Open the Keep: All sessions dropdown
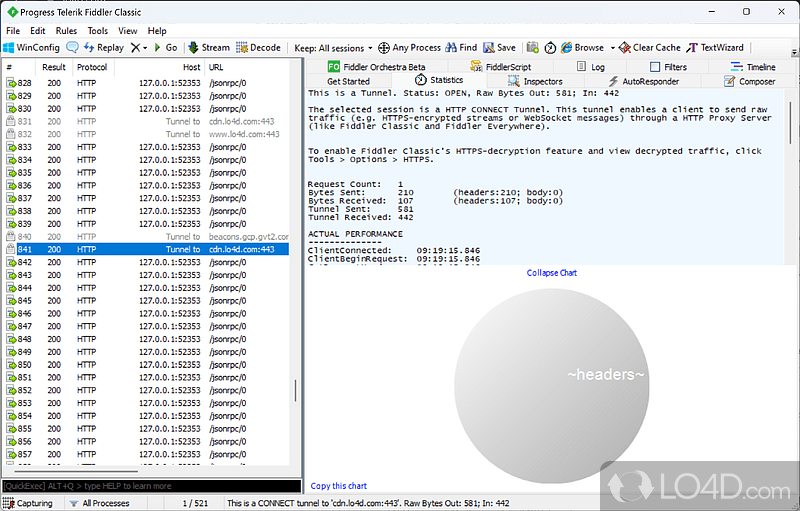The height and width of the screenshot is (511, 800). 333,48
